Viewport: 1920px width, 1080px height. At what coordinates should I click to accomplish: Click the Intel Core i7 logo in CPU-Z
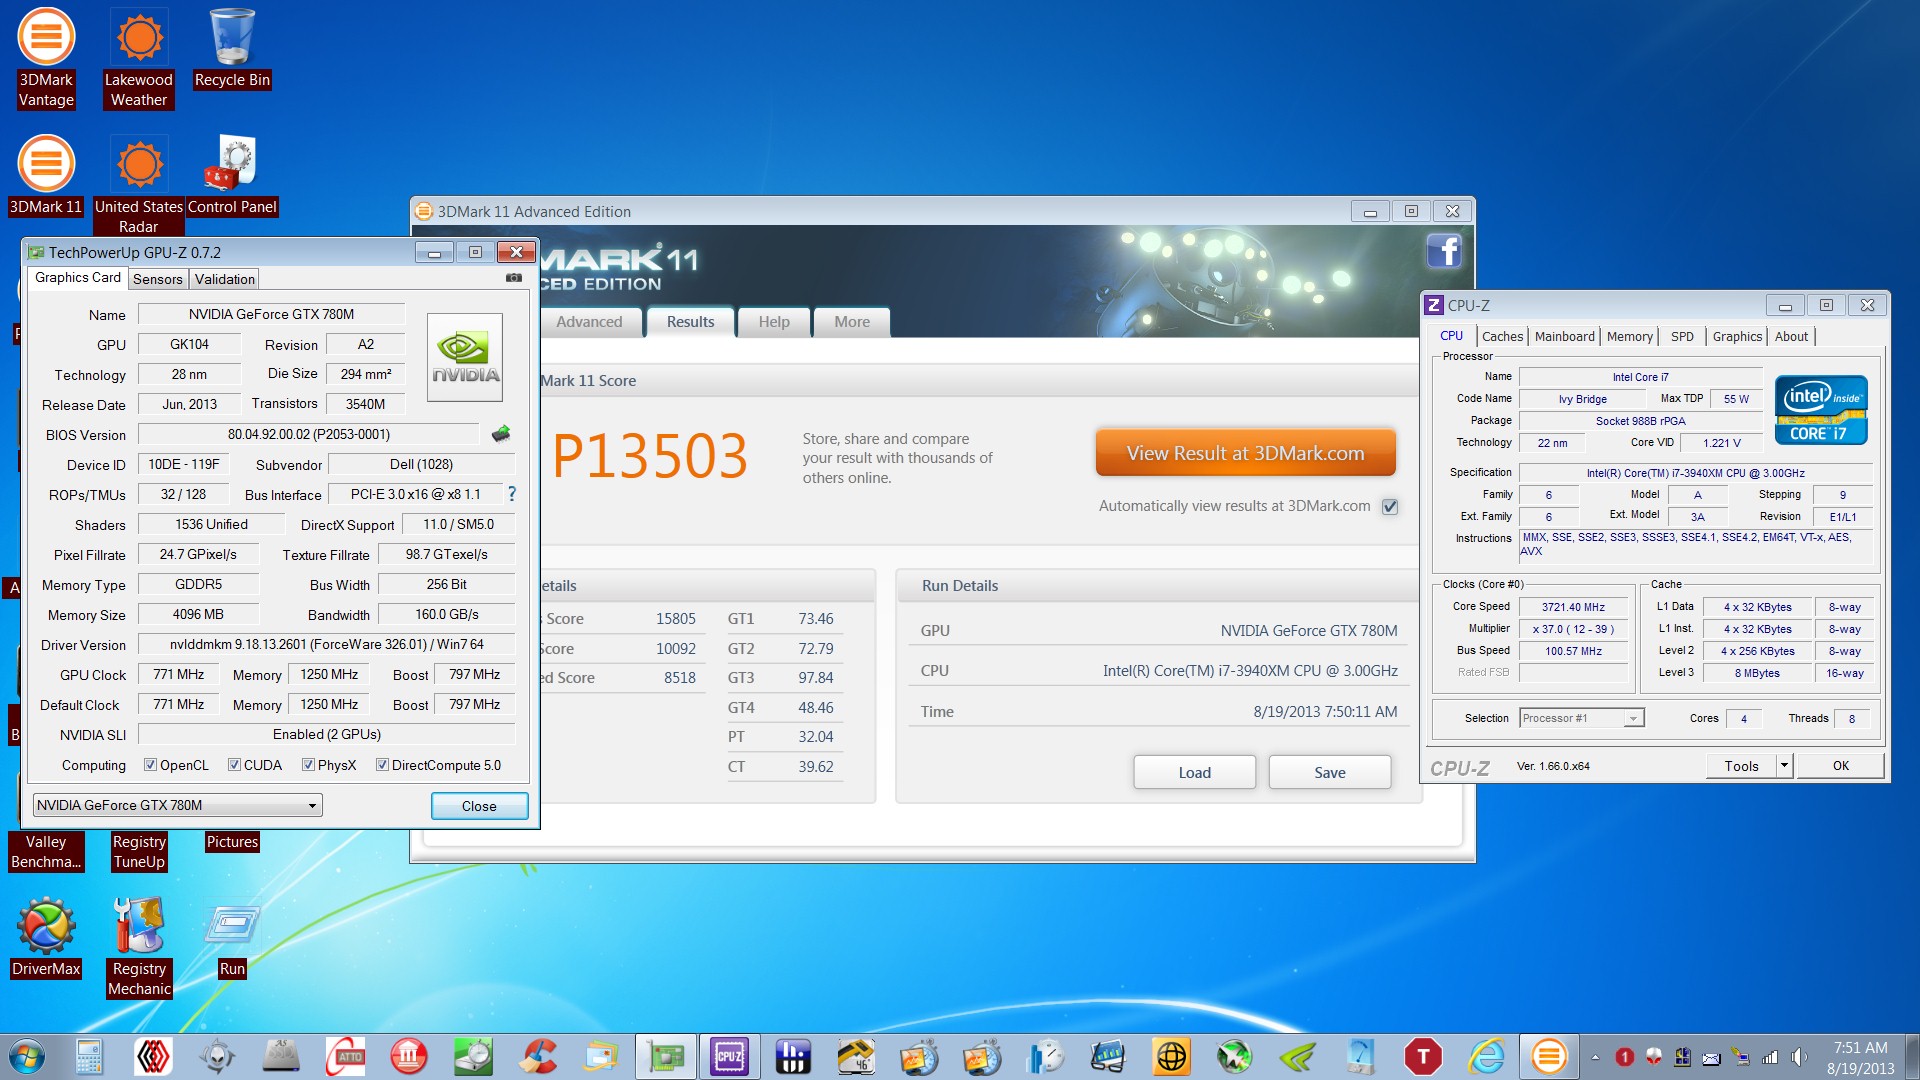pyautogui.click(x=1820, y=410)
